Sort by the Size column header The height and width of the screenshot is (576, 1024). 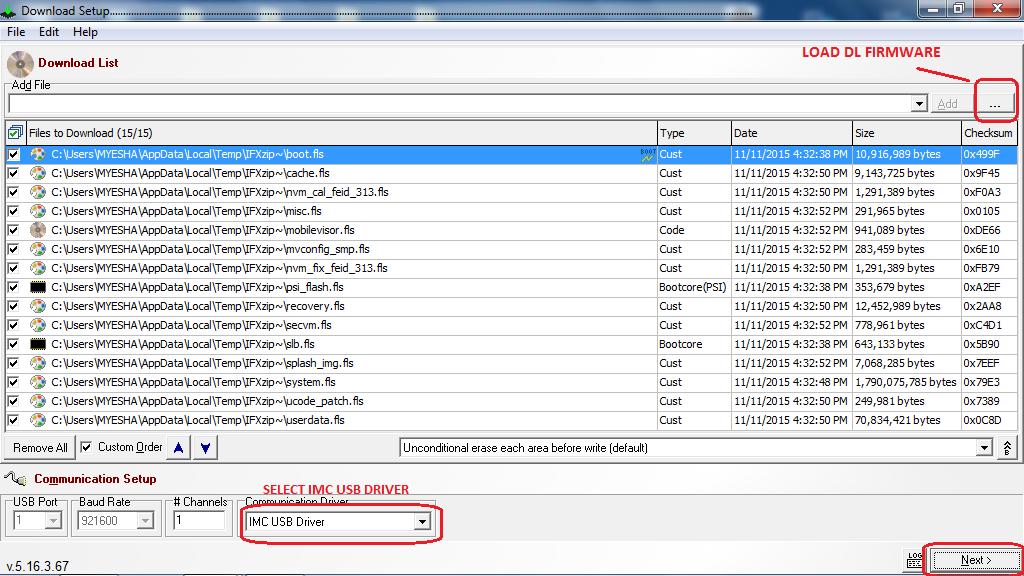(906, 133)
